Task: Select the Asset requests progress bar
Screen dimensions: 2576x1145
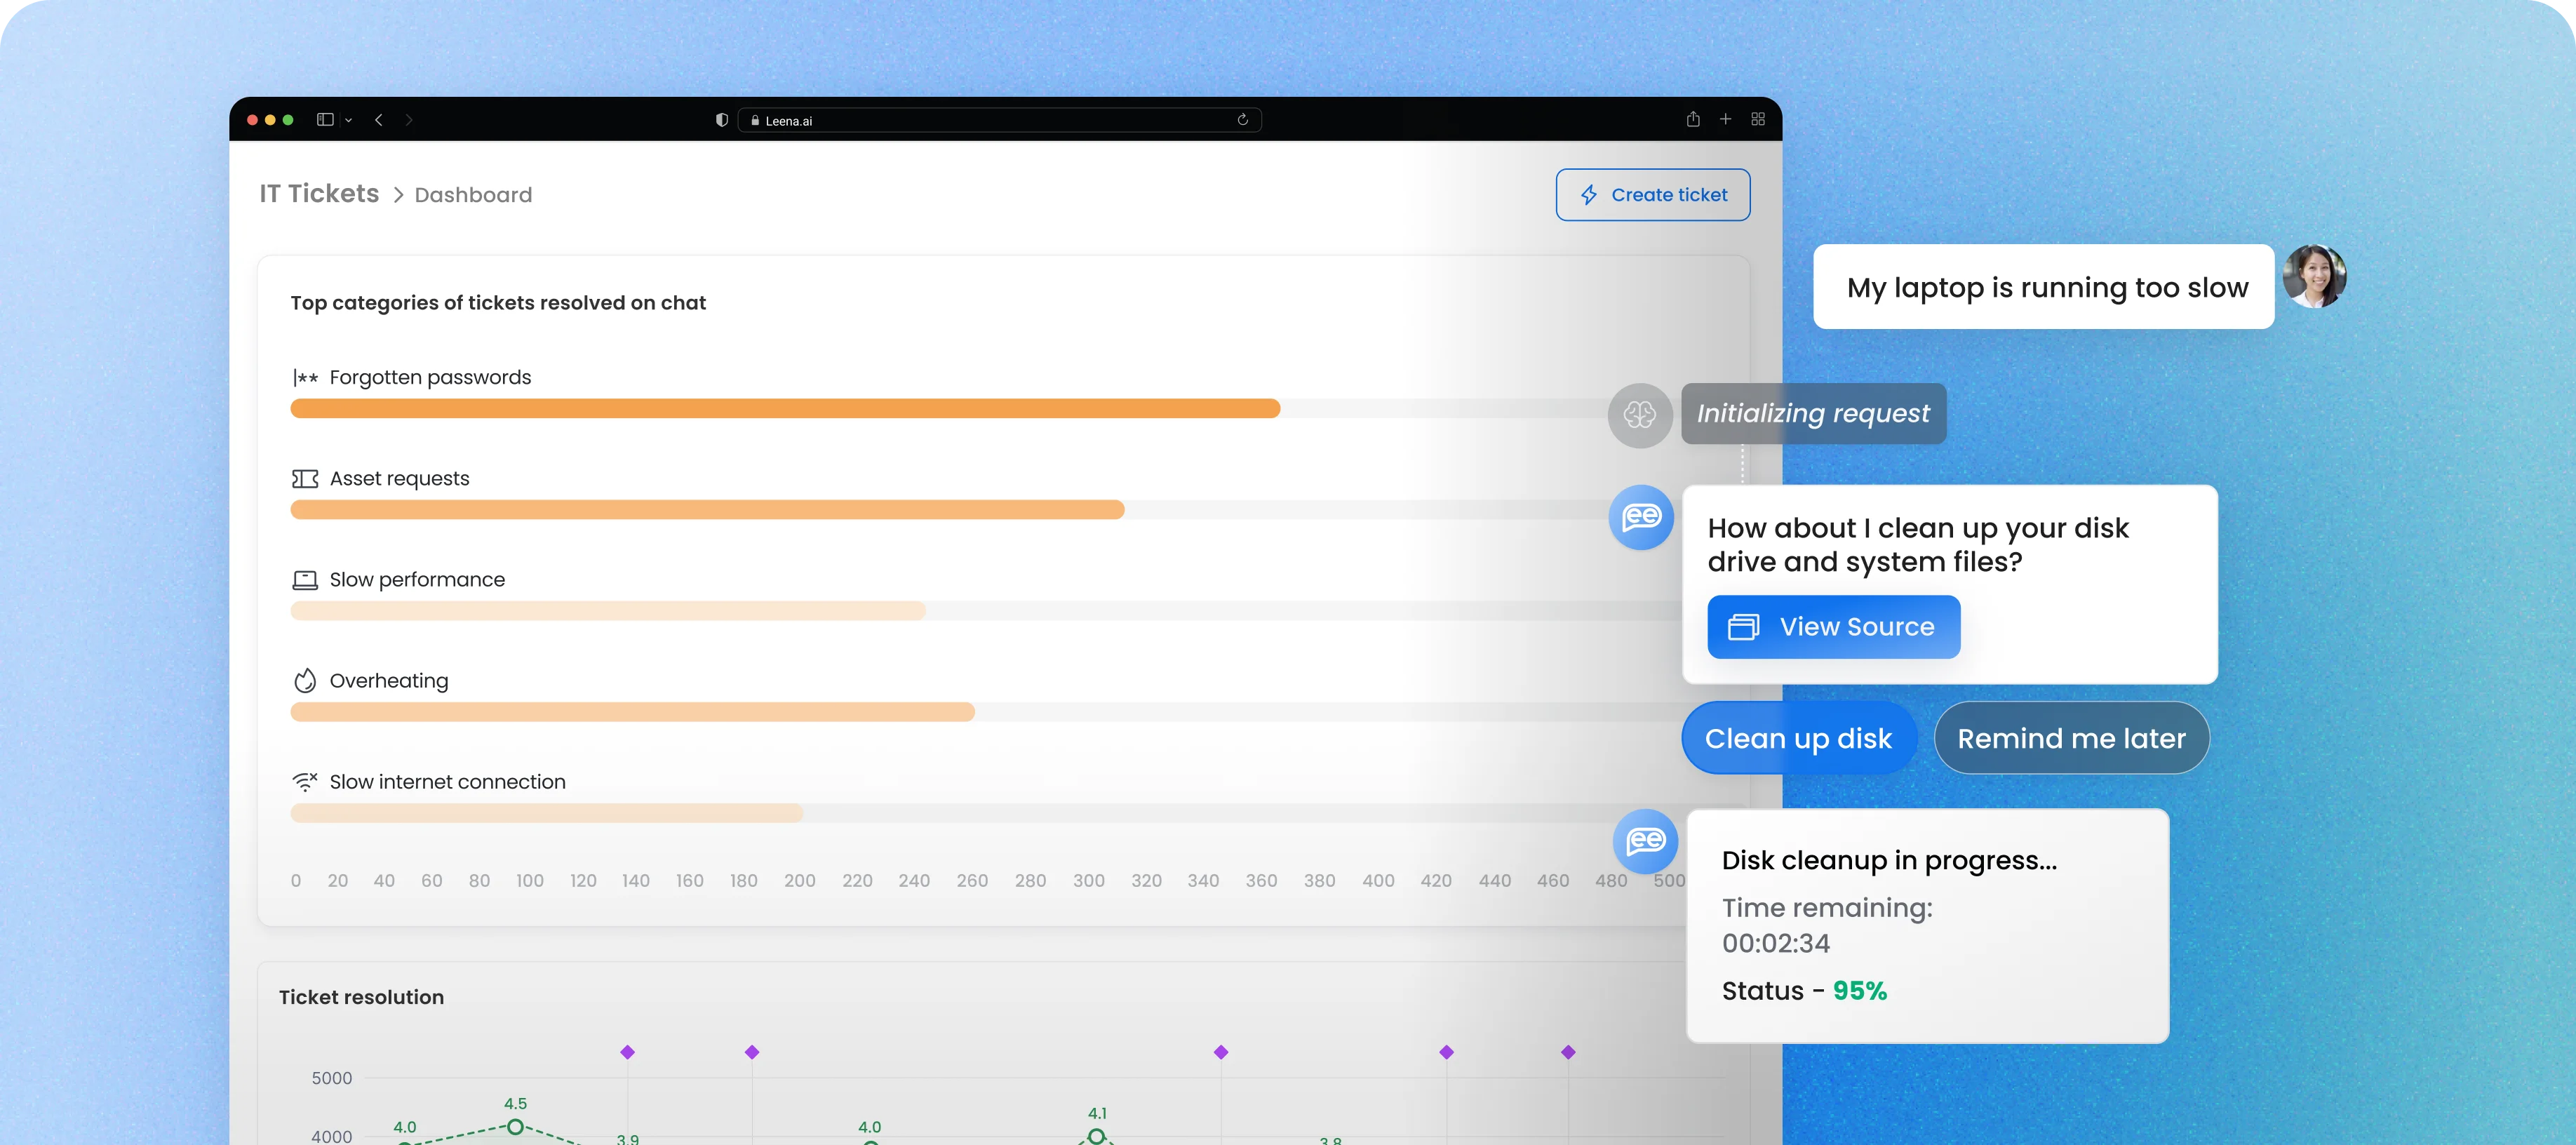Action: coord(707,509)
